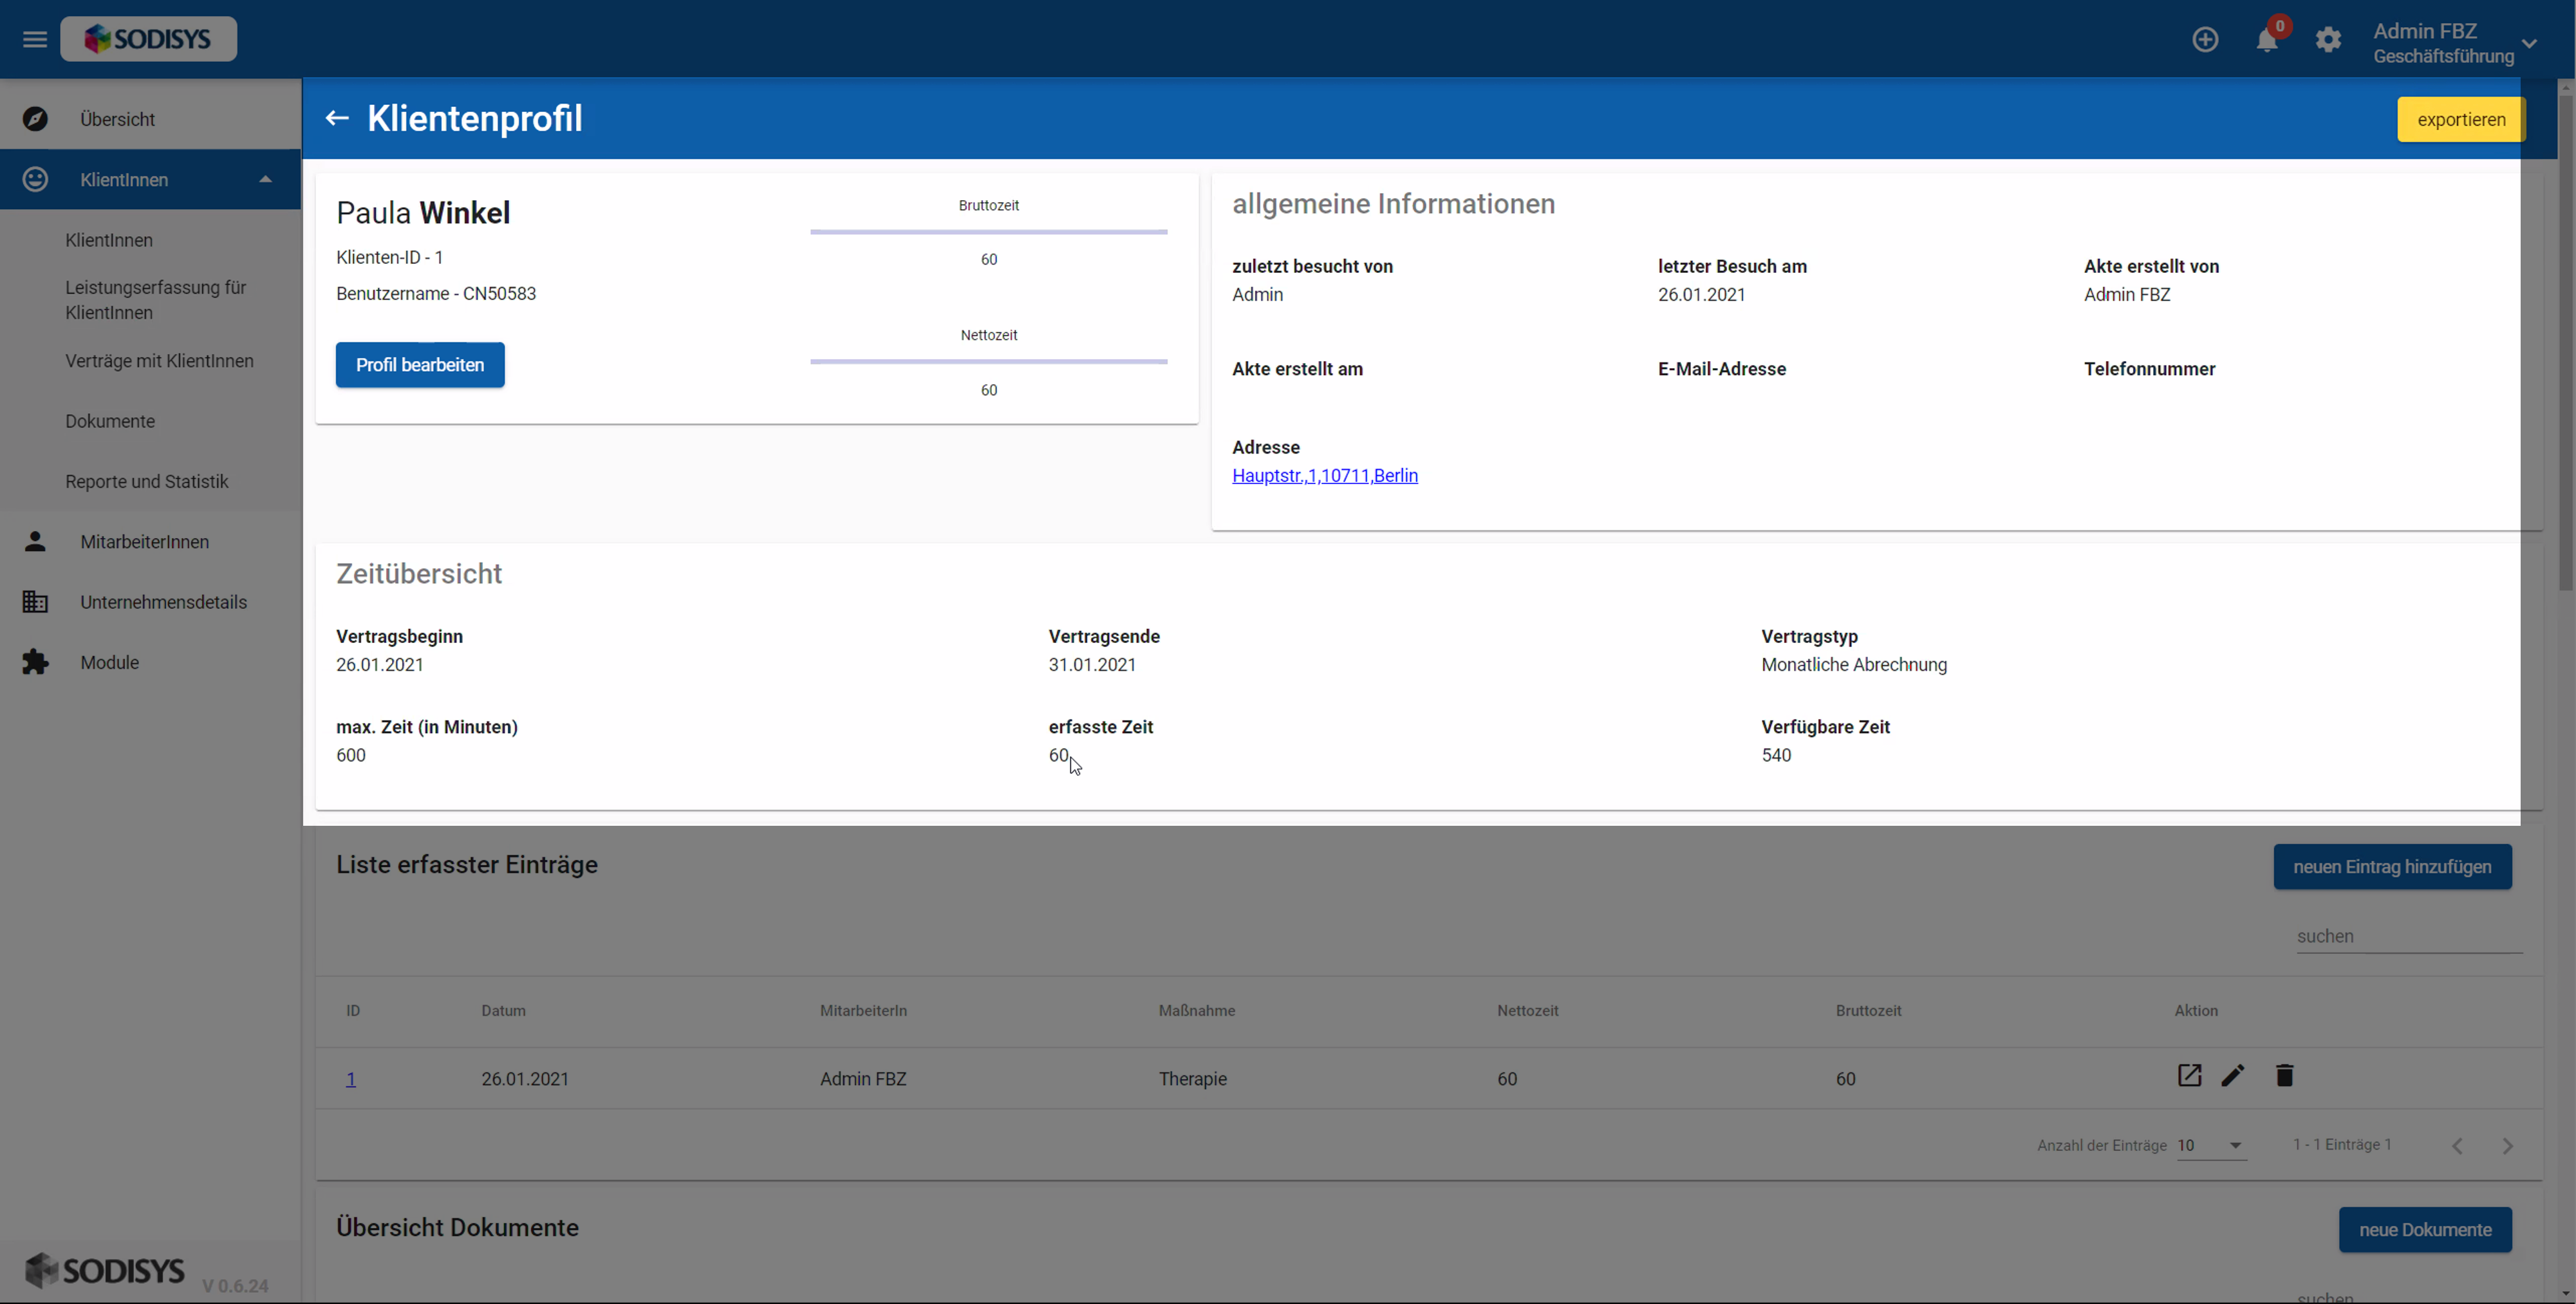Open the Hauptstr.,1,10711,Berlin address link

(x=1324, y=475)
